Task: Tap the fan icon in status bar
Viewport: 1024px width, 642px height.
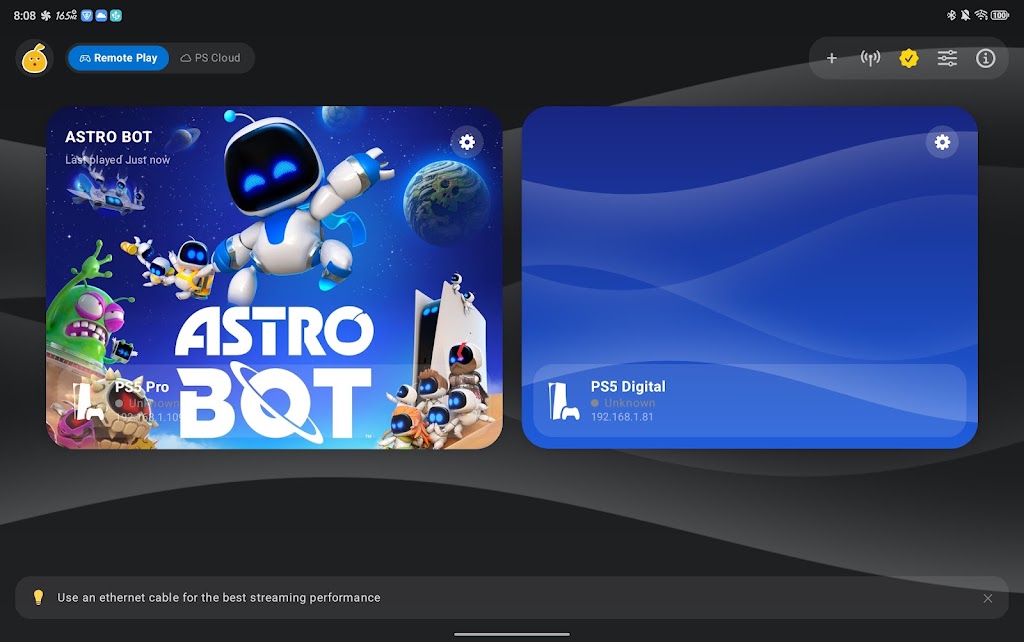Action: coord(46,15)
